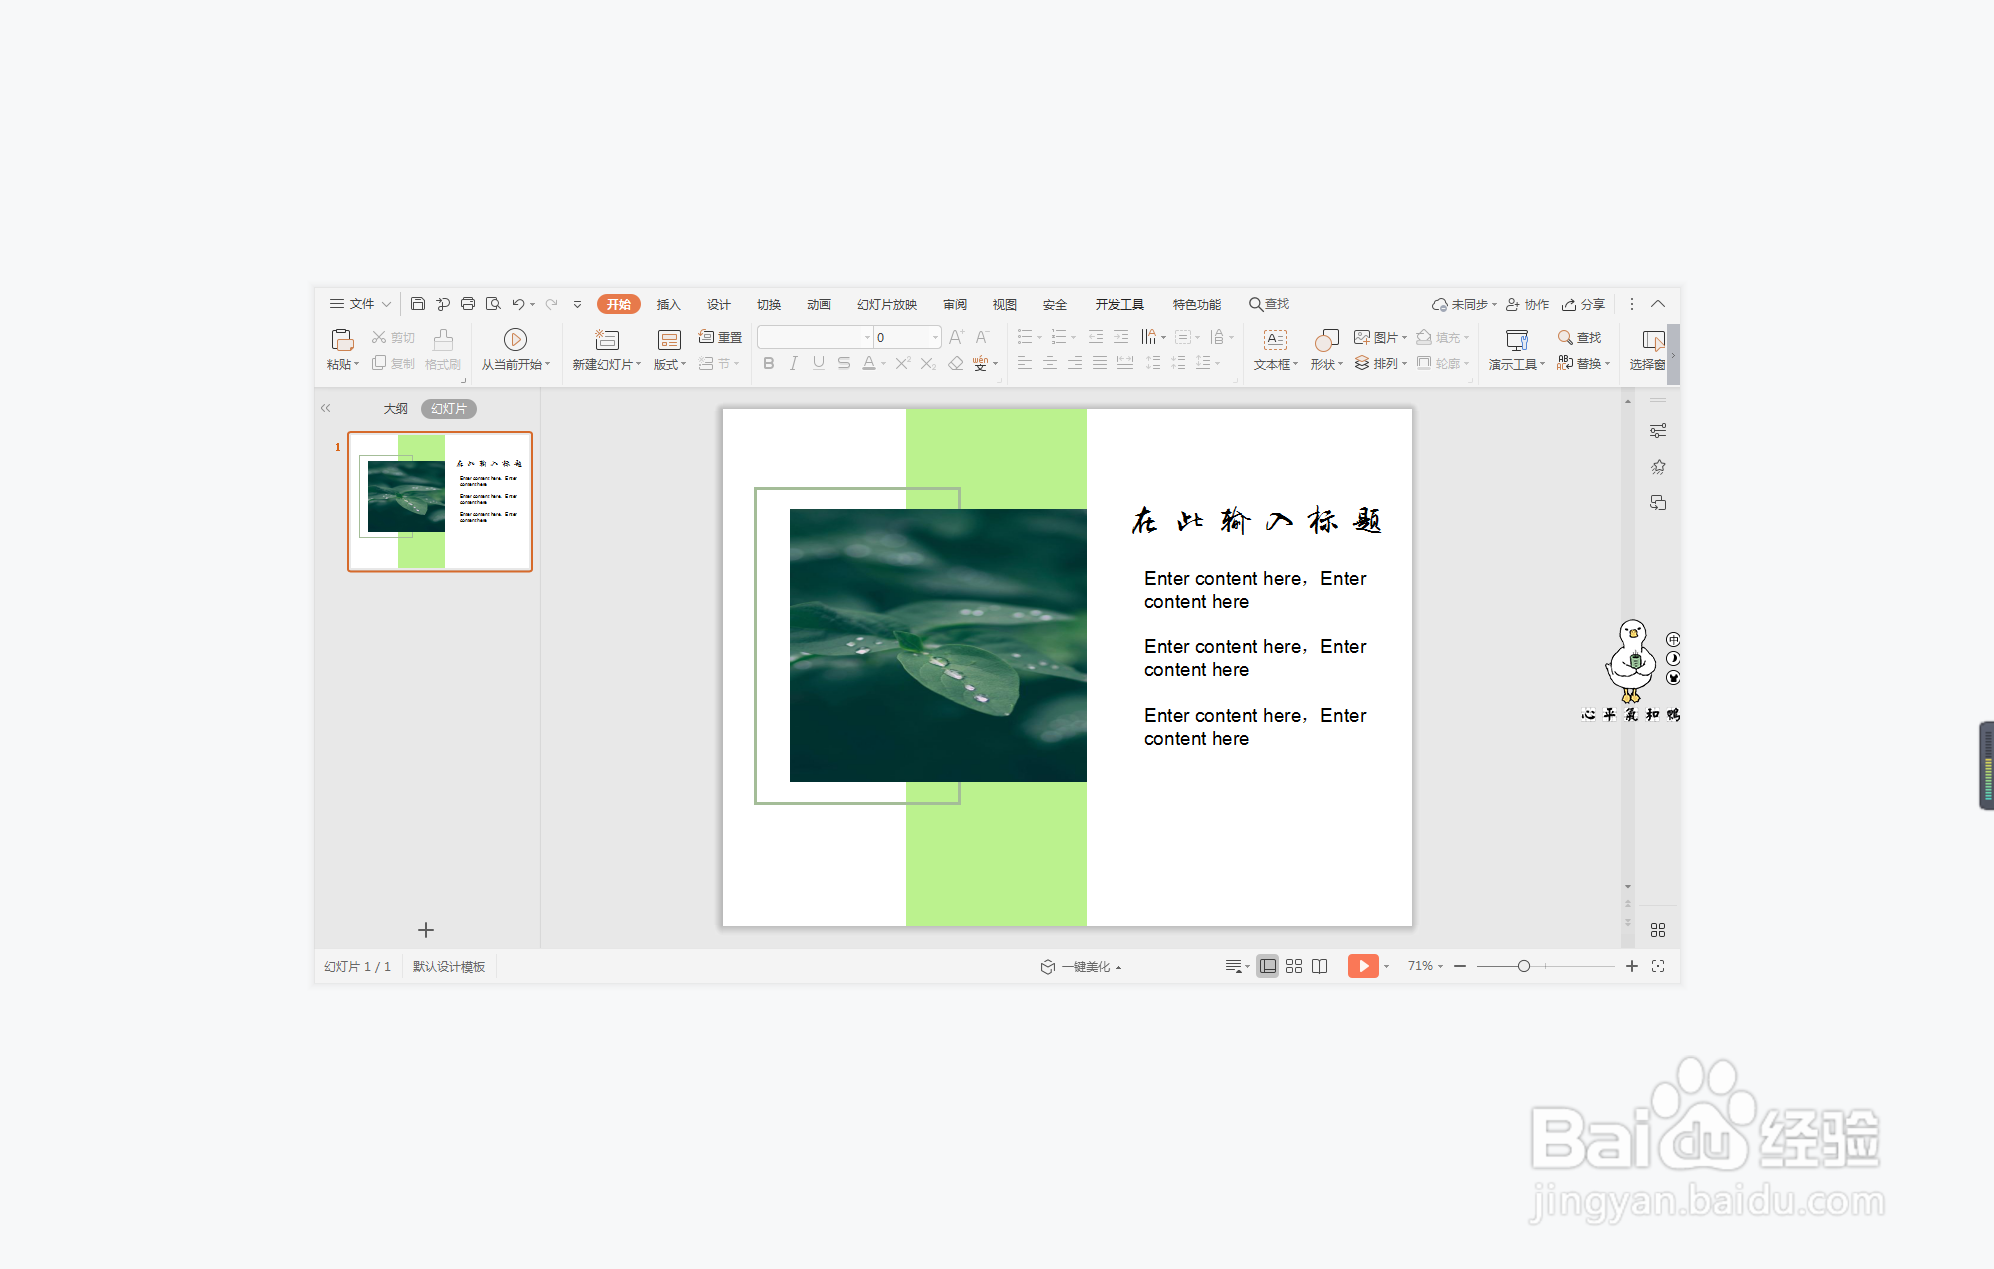Expand the 文件 file menu dropdown

[x=361, y=304]
